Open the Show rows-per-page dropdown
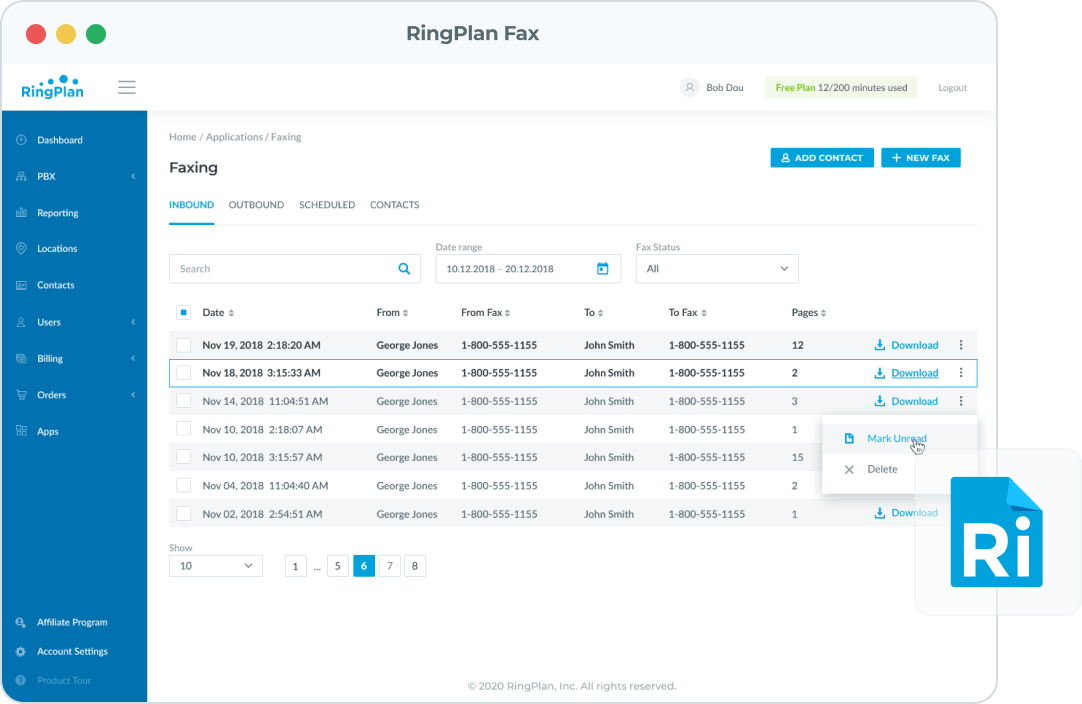The width and height of the screenshot is (1082, 704). (215, 566)
